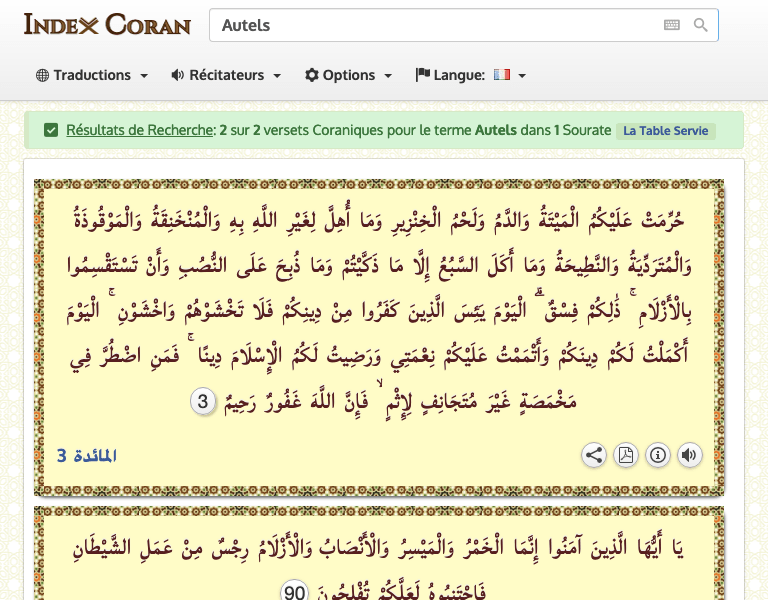Select the La Table Servie sourate tag

coord(665,131)
